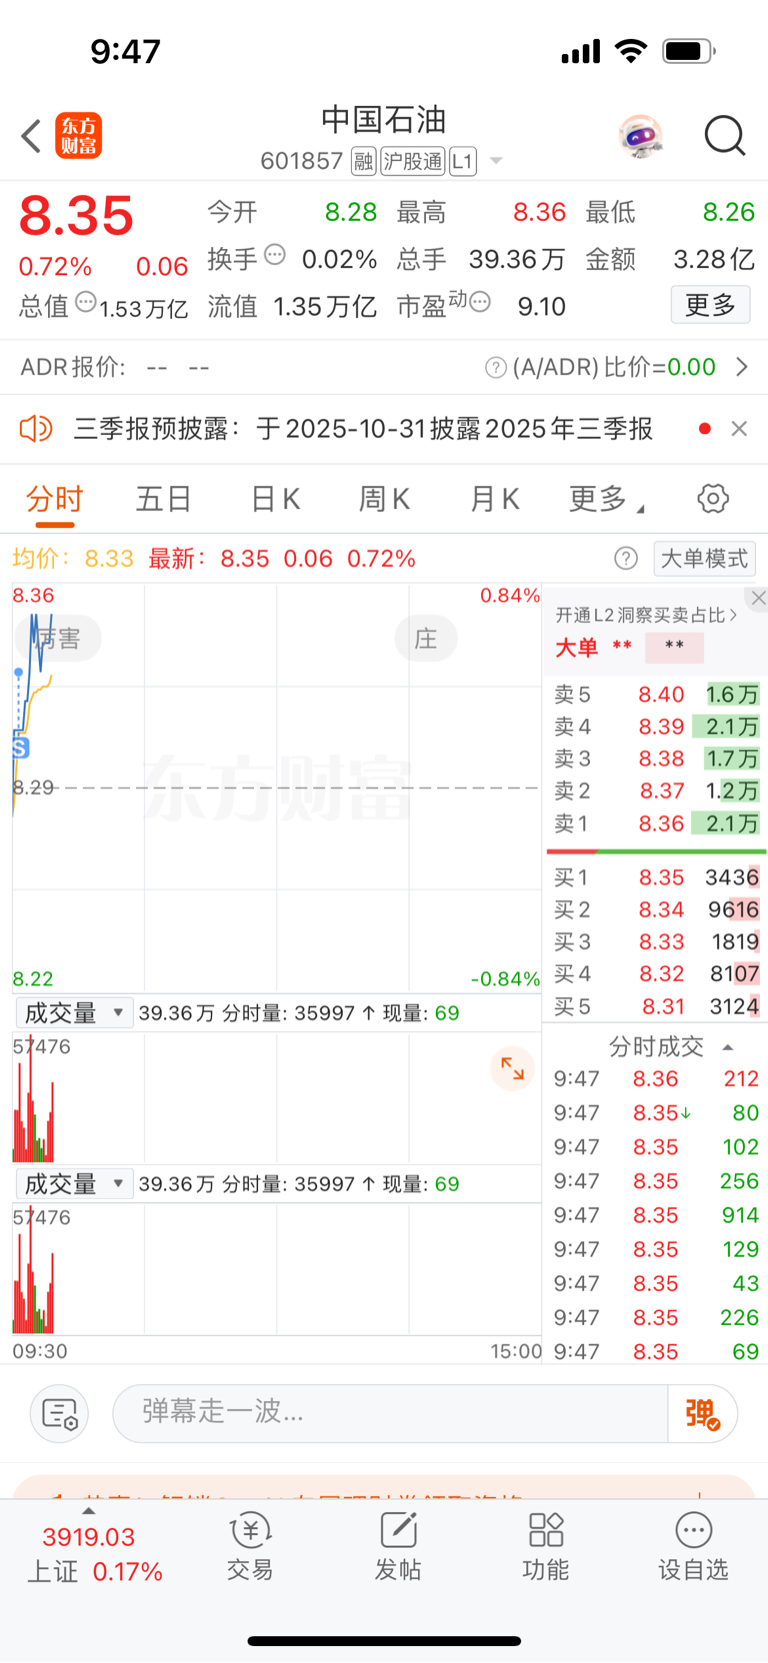768x1663 pixels.
Task: Expand stock title dropdown triangle
Action: (x=495, y=161)
